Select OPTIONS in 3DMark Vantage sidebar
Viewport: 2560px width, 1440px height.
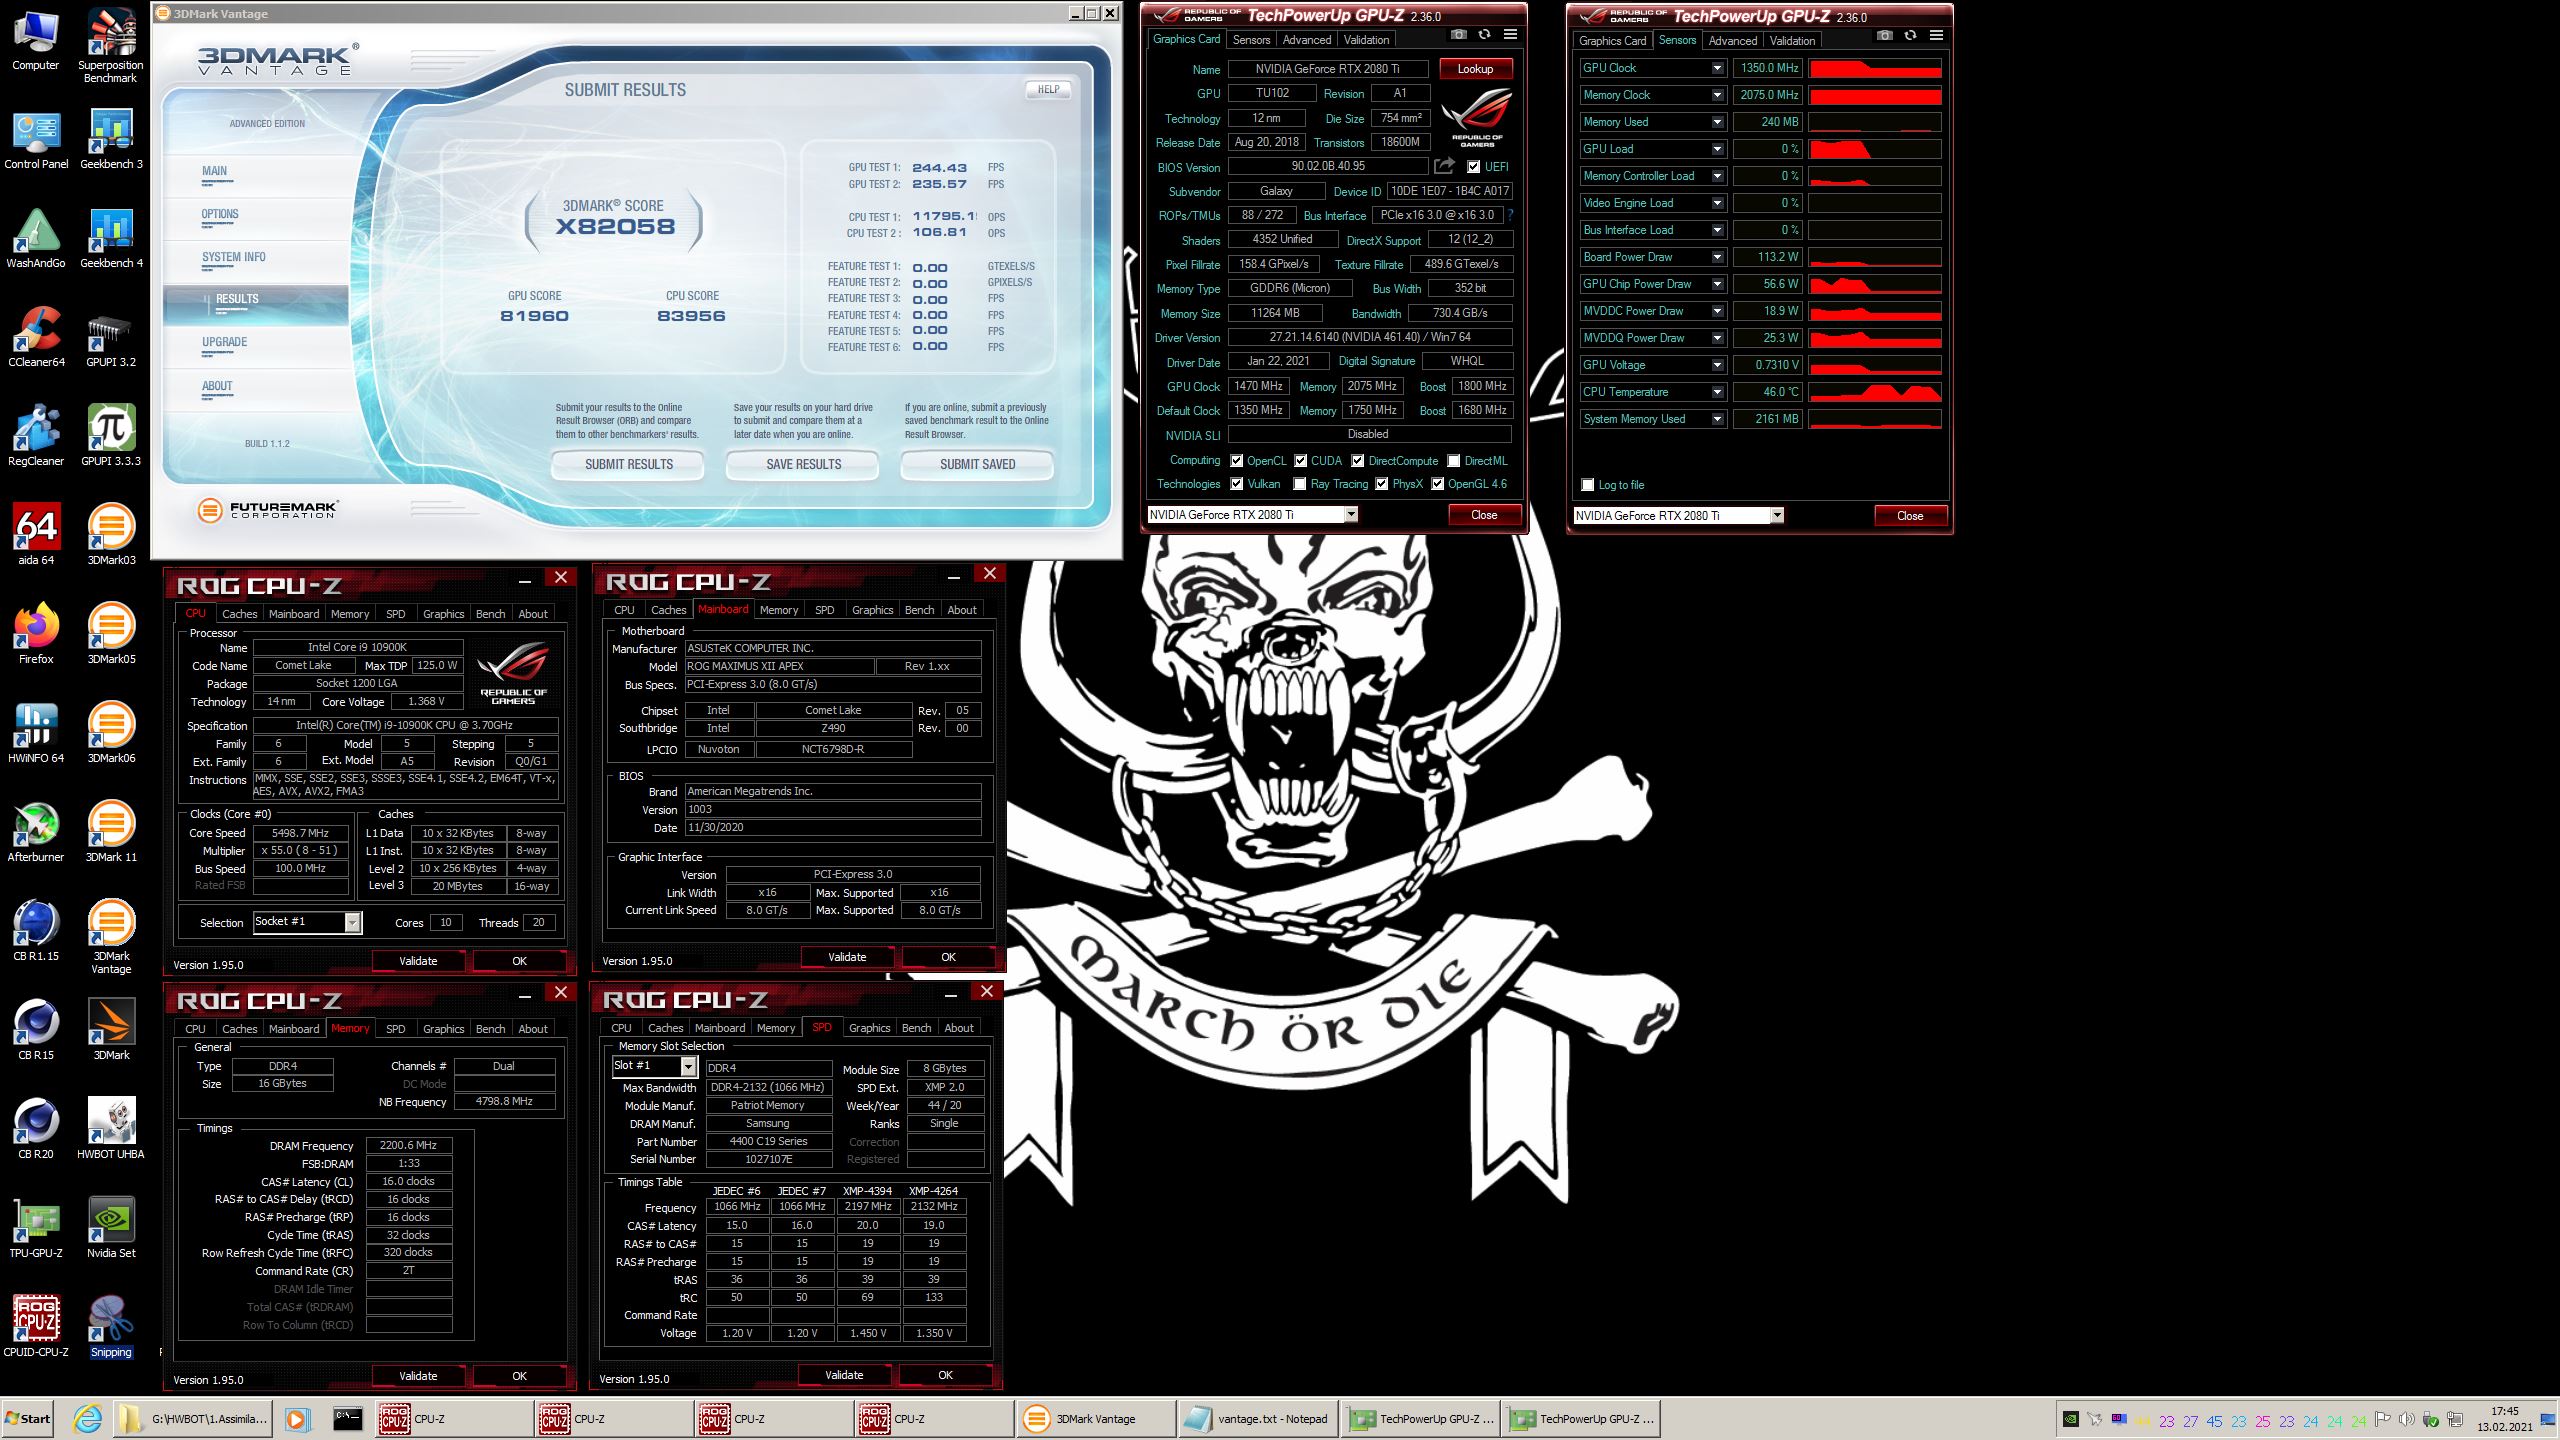[220, 214]
